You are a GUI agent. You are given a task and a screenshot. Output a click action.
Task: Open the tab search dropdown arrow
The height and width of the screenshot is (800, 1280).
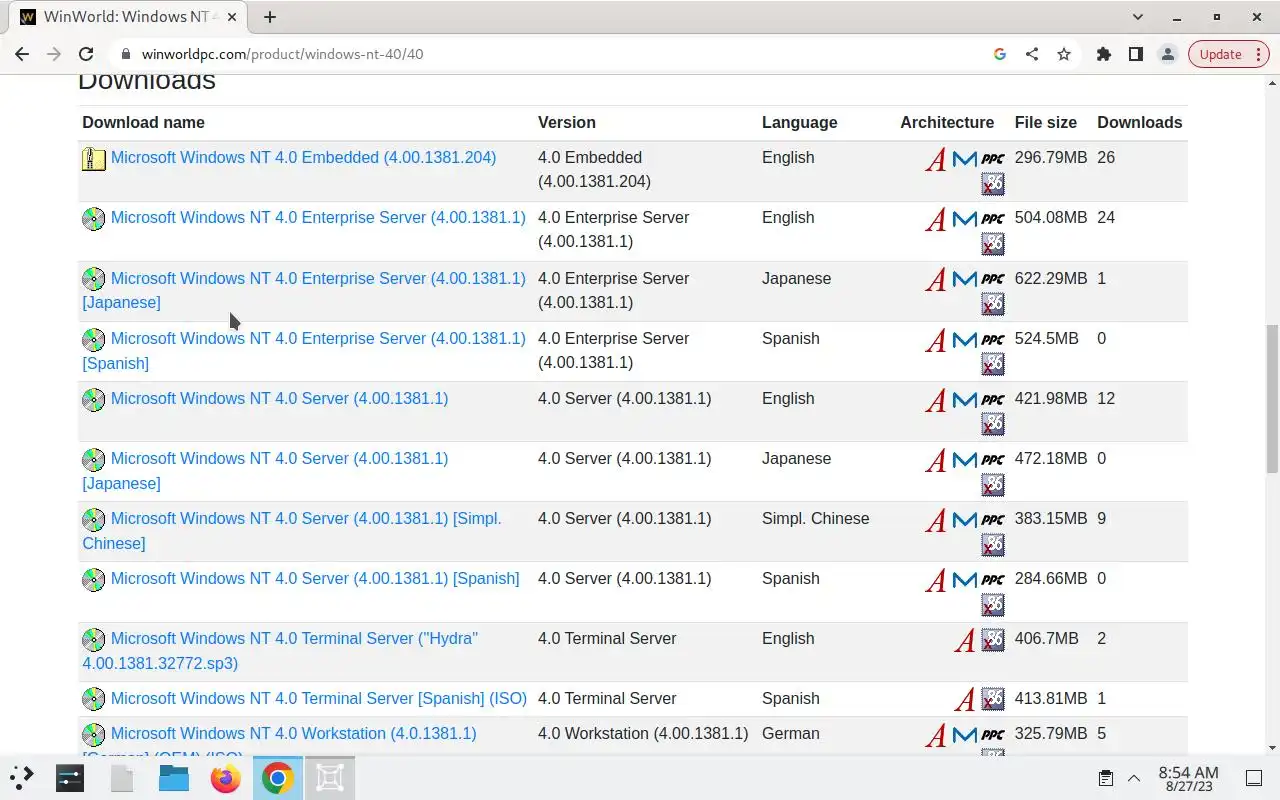click(1138, 17)
